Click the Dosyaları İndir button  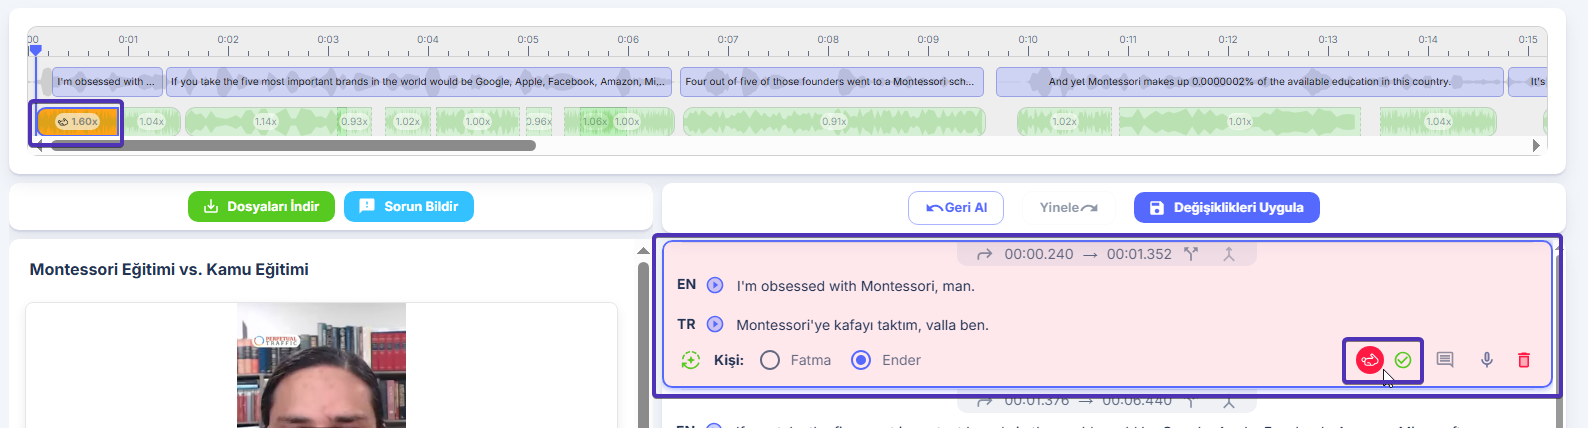(x=261, y=207)
